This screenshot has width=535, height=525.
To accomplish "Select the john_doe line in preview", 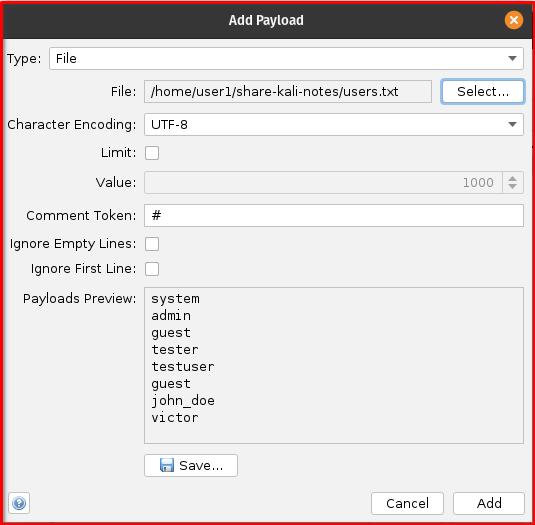I will [183, 400].
